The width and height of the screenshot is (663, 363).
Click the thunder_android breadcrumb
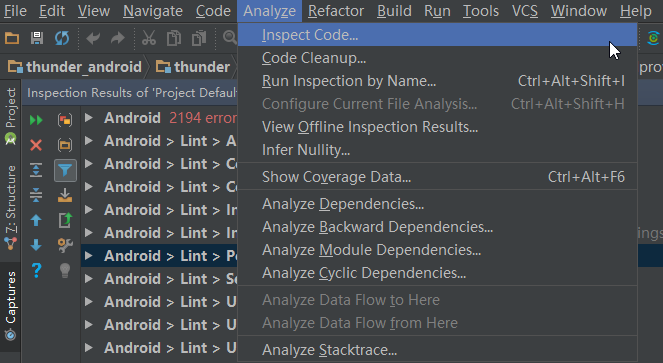[75, 67]
